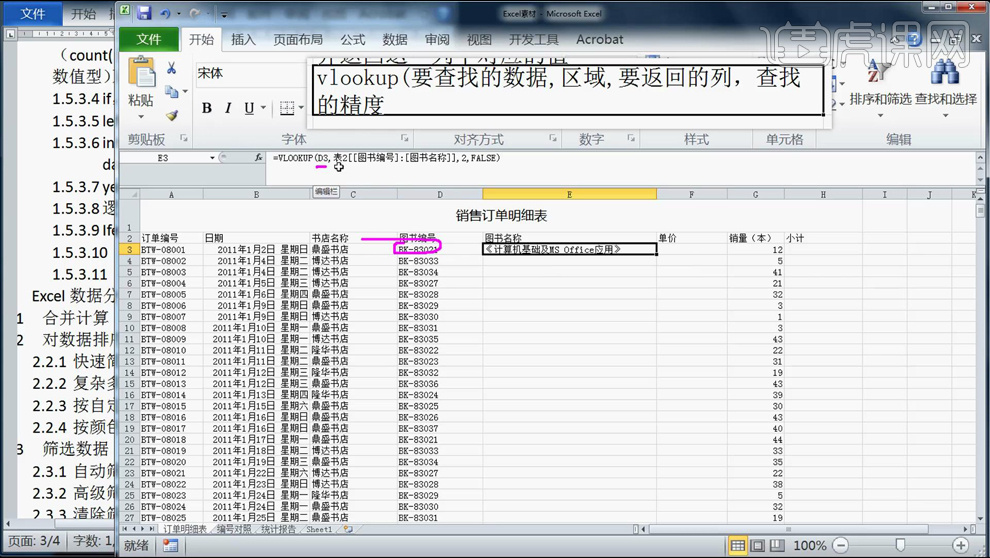Click the Redo arrow icon
990x558 pixels.
click(x=194, y=13)
